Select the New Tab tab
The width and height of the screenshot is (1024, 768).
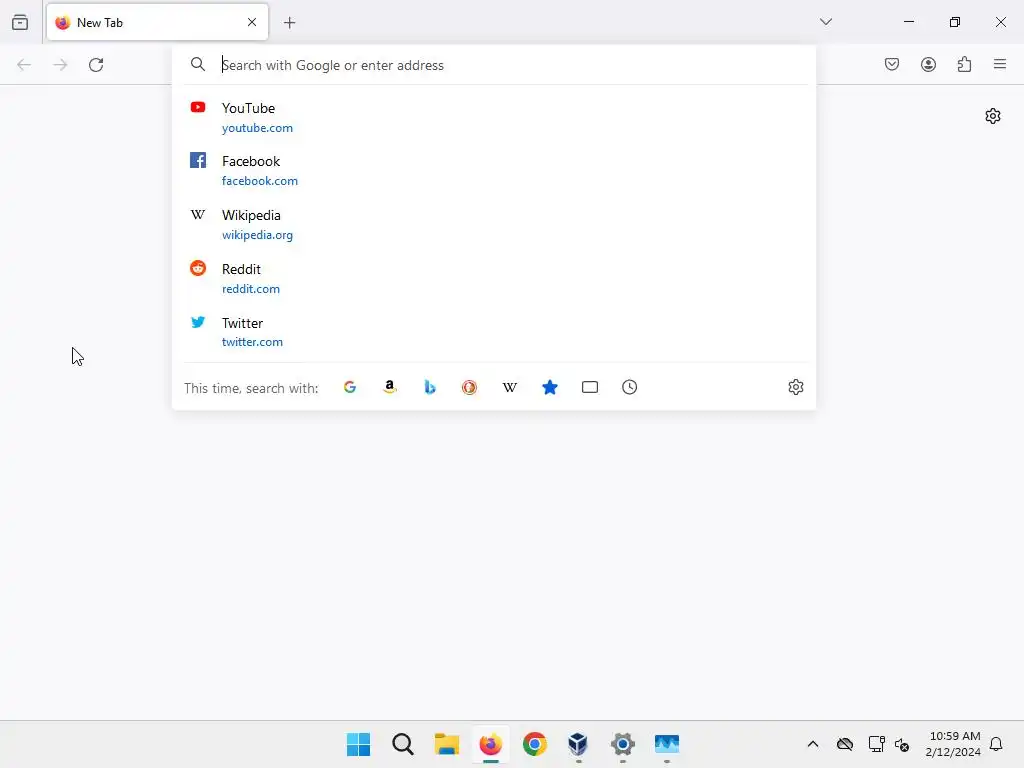[x=157, y=22]
